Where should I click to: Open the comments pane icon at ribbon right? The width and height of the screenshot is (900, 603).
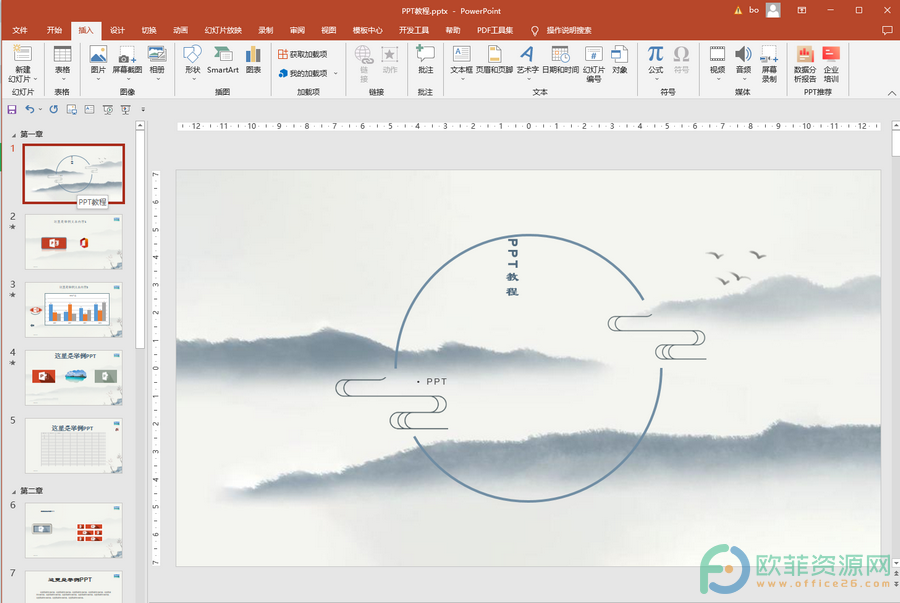coord(887,30)
